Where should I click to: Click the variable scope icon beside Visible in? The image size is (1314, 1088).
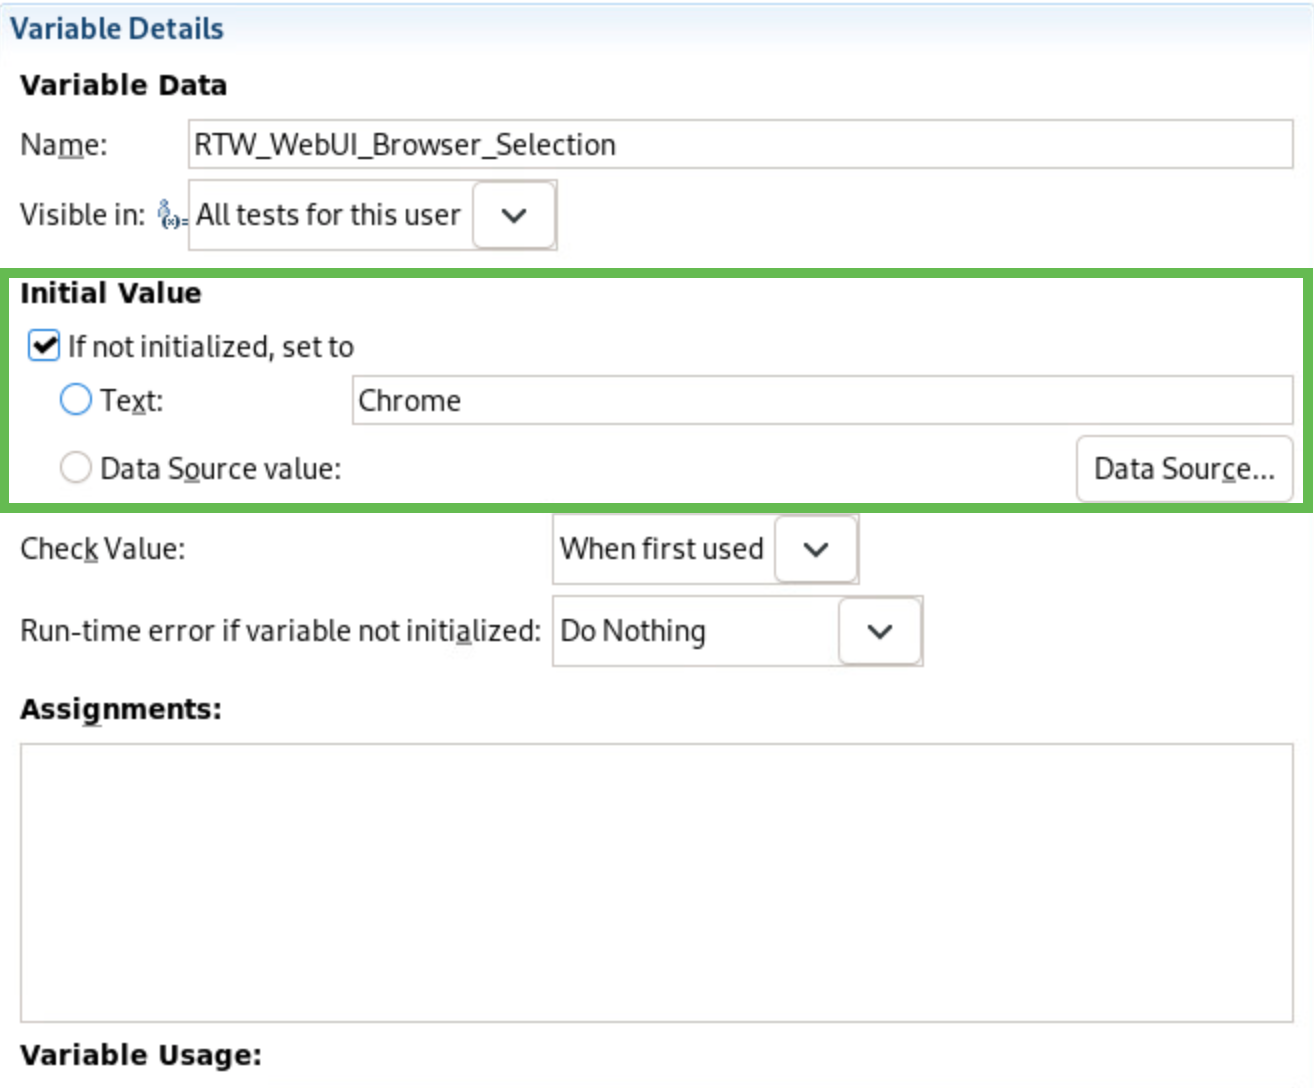click(x=172, y=215)
